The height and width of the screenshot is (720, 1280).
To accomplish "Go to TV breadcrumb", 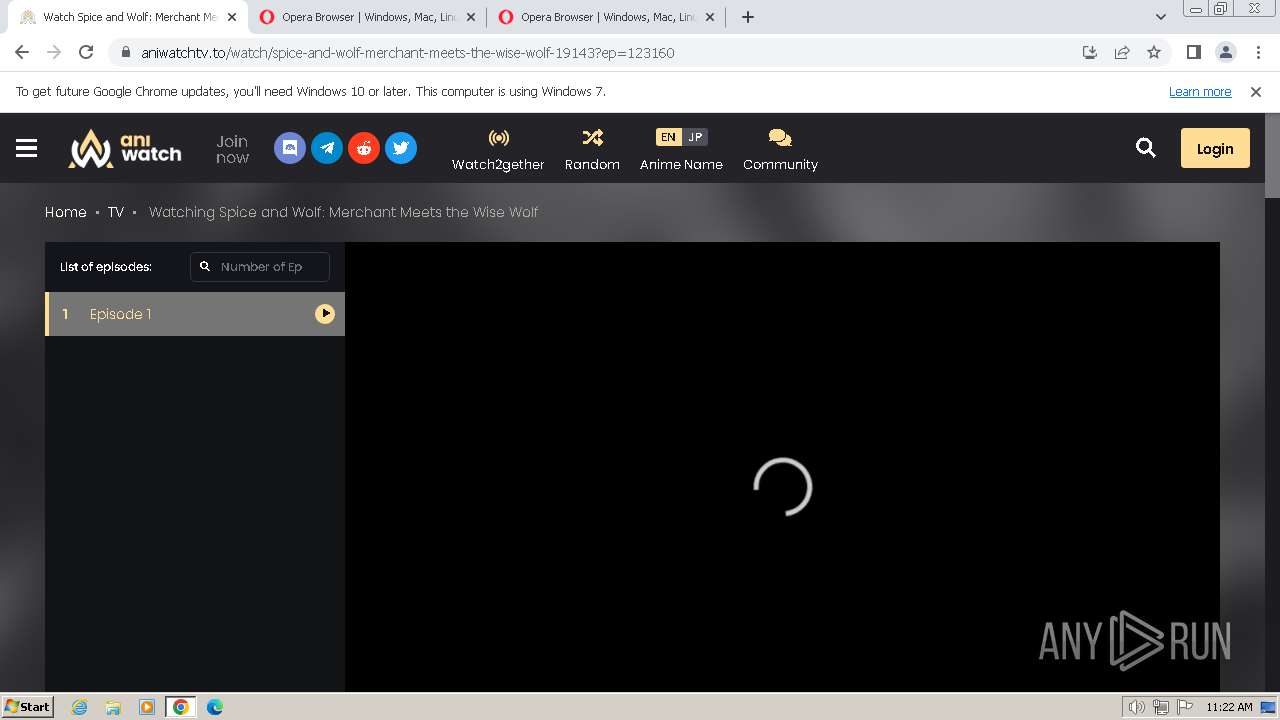I will click(116, 212).
